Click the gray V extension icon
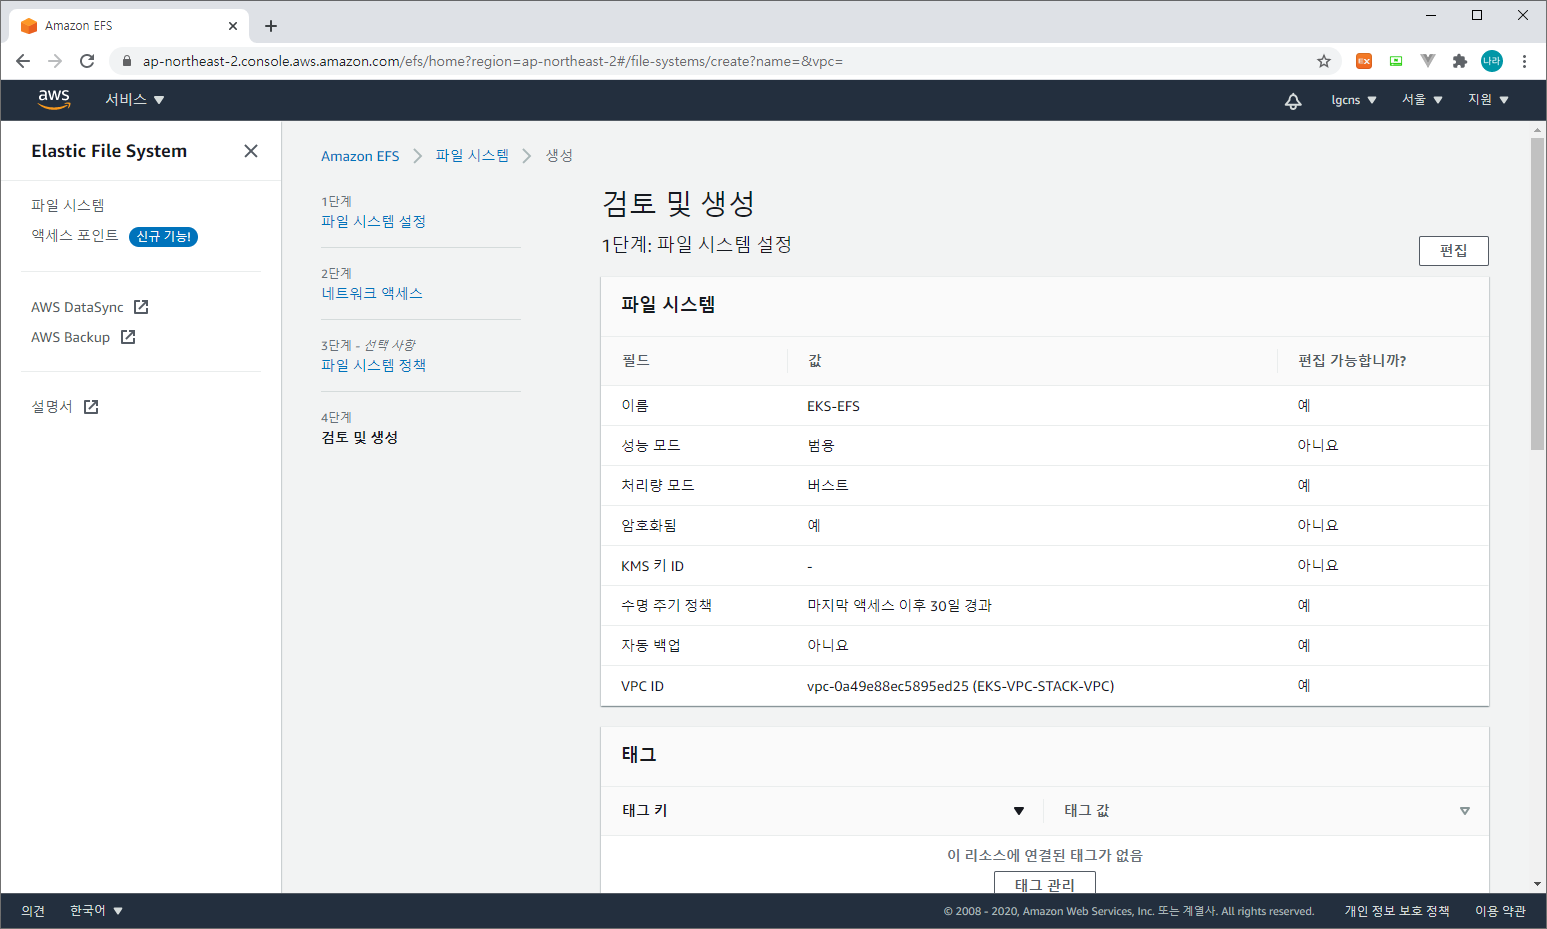 (x=1428, y=61)
